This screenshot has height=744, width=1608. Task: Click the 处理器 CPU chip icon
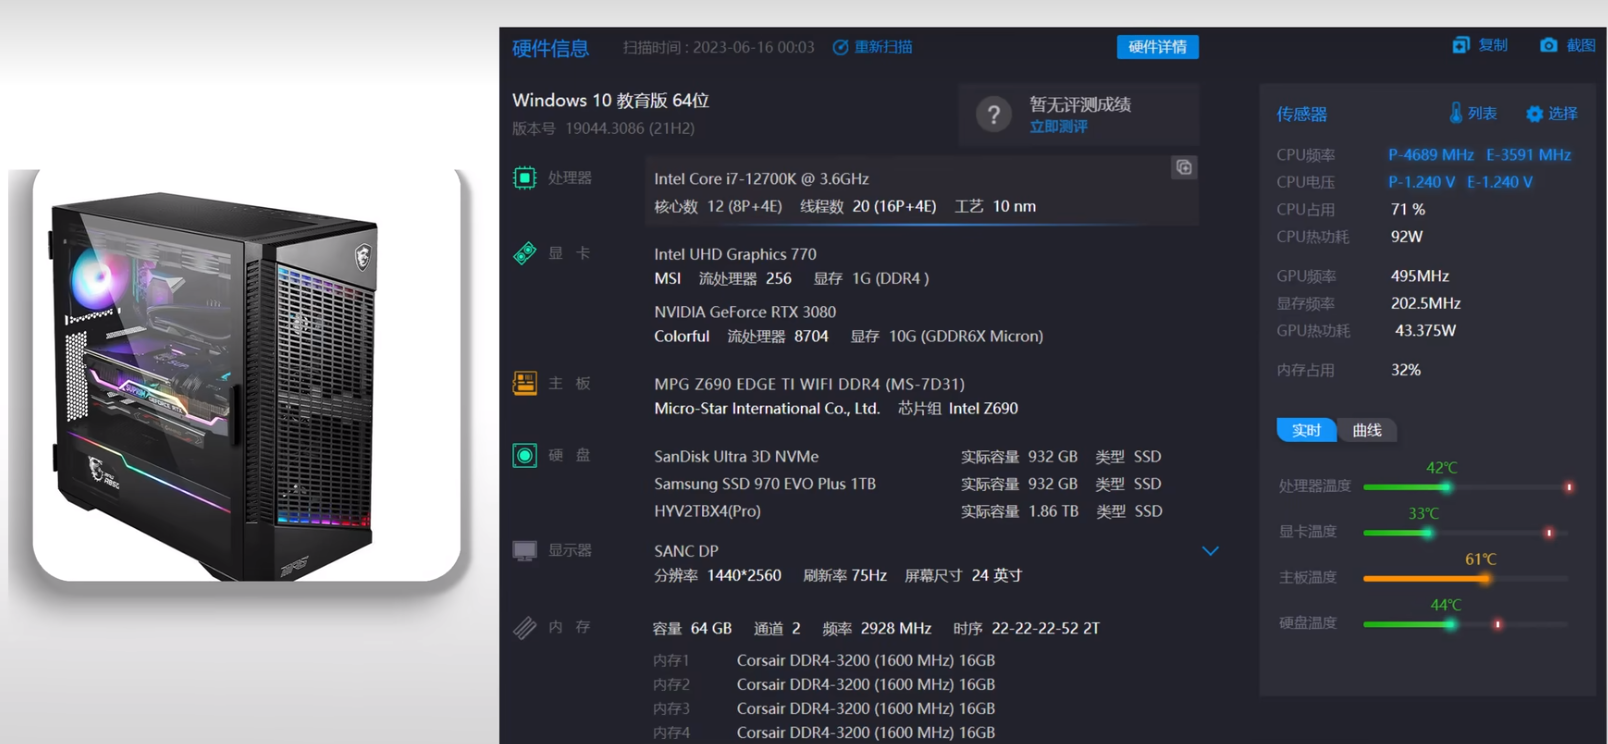point(525,178)
